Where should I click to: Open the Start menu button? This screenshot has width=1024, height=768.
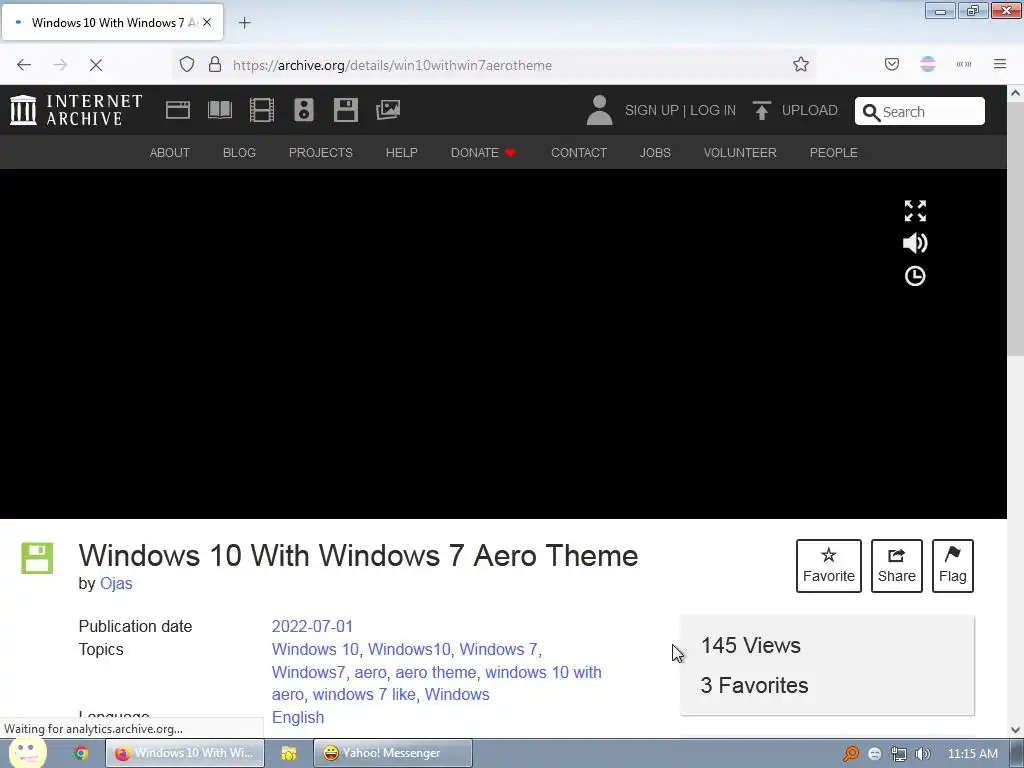pyautogui.click(x=27, y=753)
